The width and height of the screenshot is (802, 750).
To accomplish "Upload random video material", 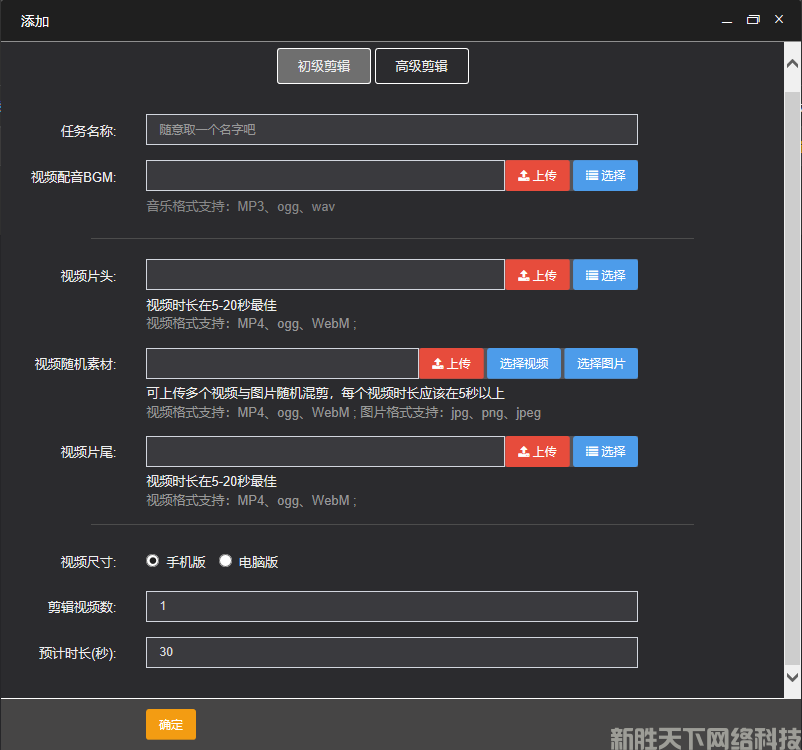I will (451, 363).
